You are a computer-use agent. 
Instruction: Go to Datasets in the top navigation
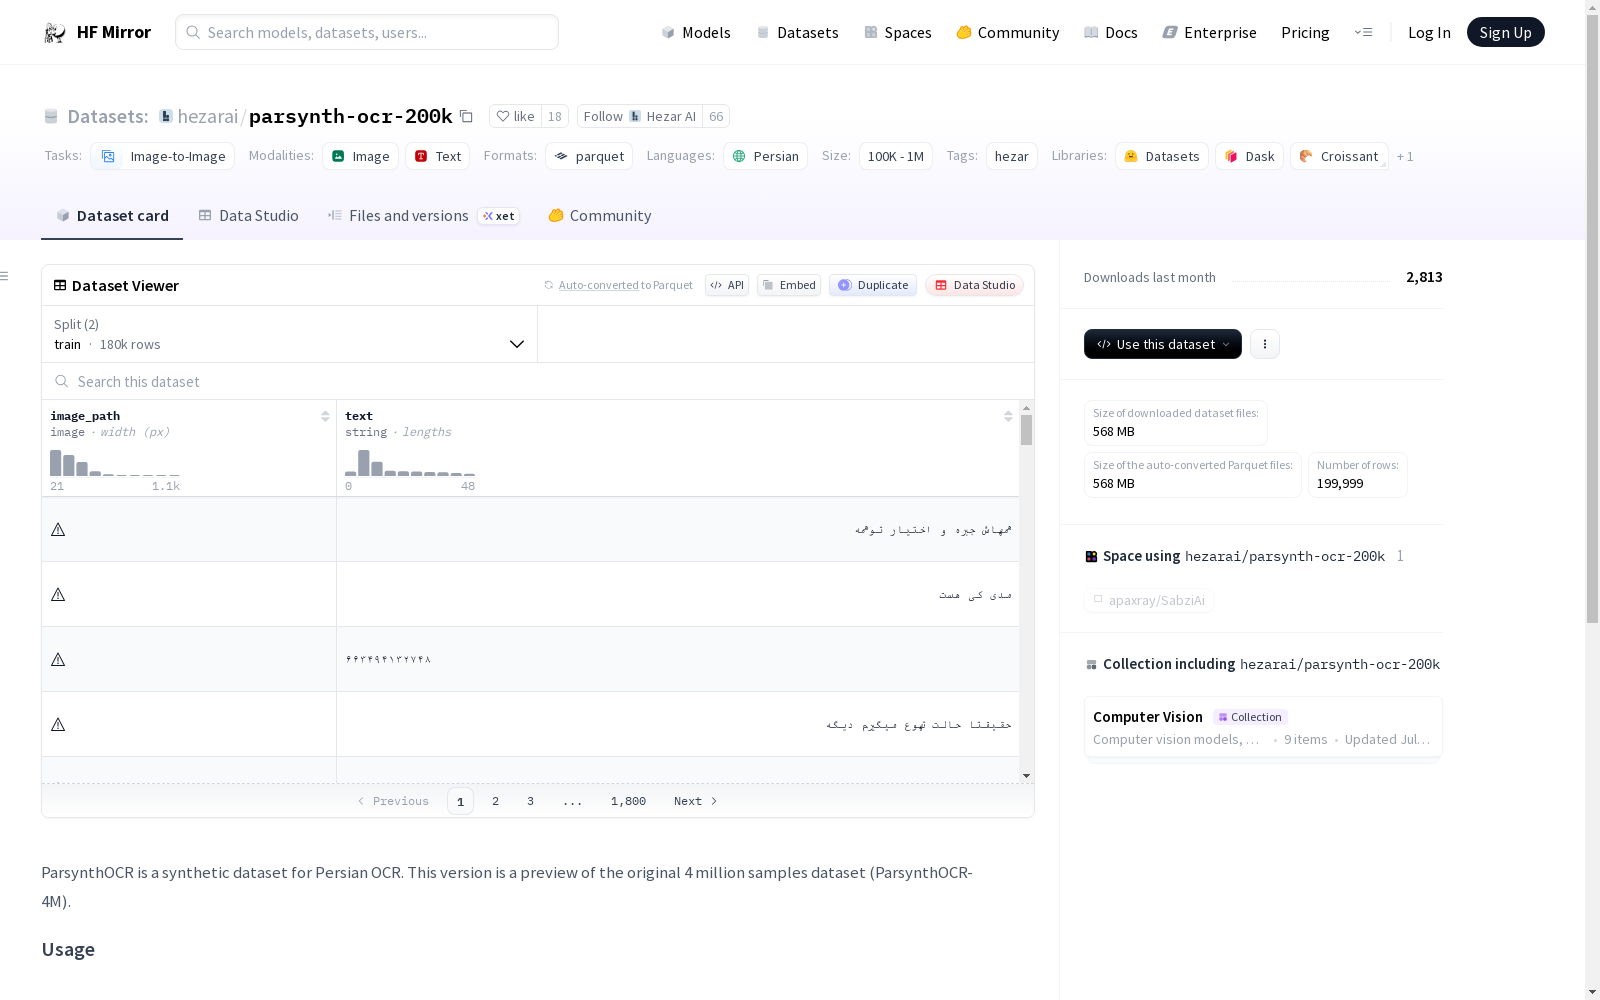click(x=797, y=32)
